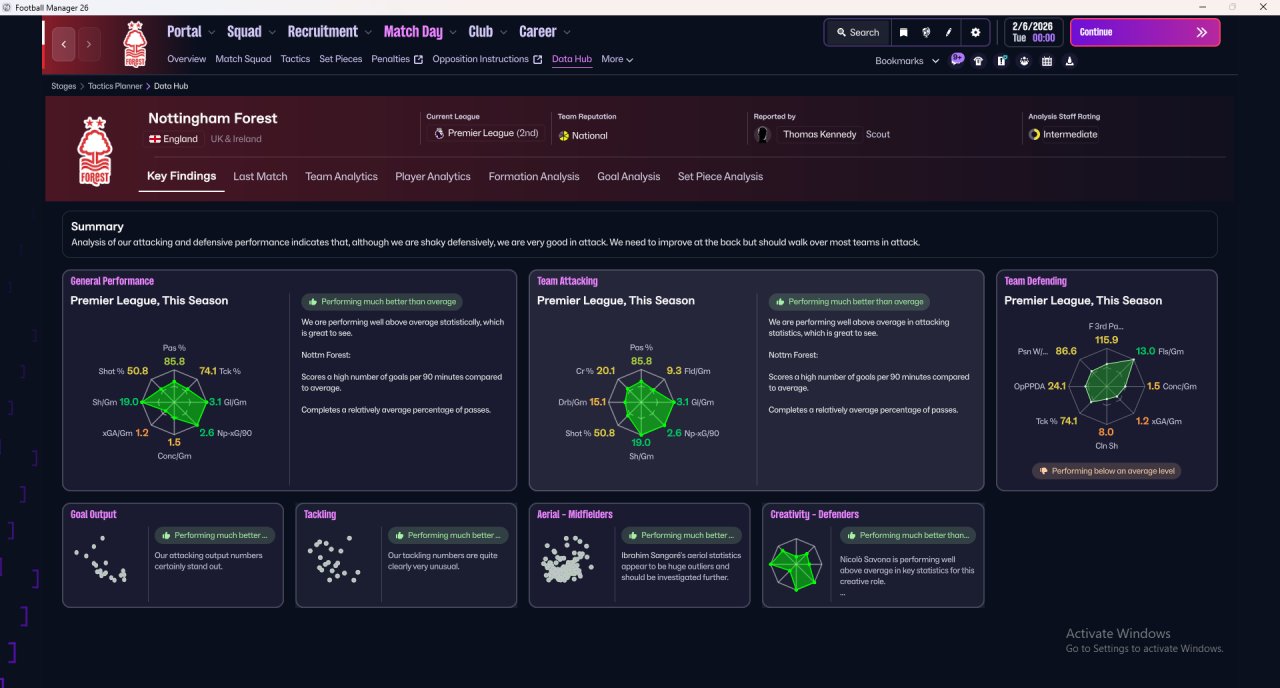Switch to the Team Analytics tab
Screen dimensions: 1280x688
341,176
